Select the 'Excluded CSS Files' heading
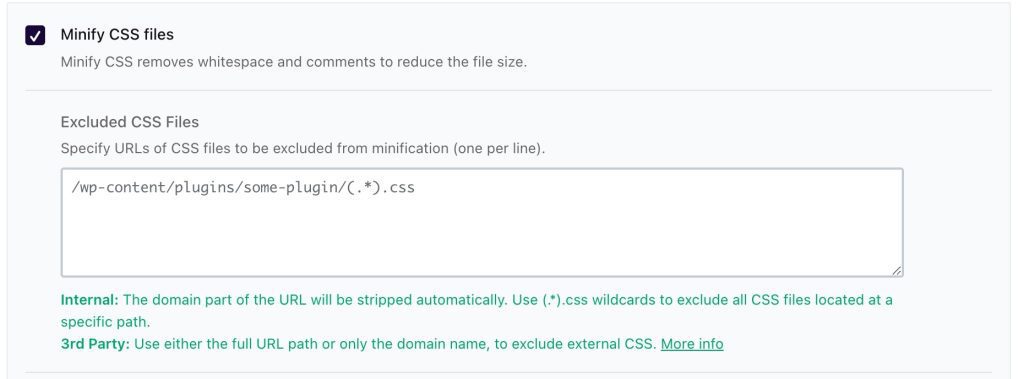 click(130, 122)
